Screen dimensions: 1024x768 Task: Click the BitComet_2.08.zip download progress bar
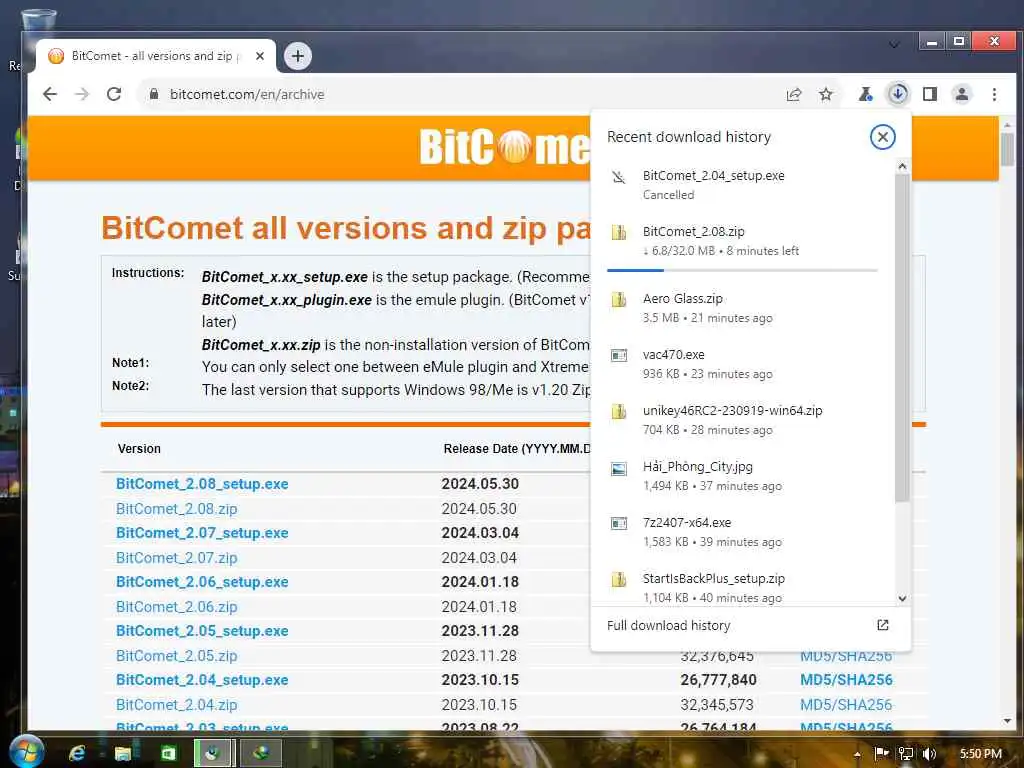(x=742, y=270)
